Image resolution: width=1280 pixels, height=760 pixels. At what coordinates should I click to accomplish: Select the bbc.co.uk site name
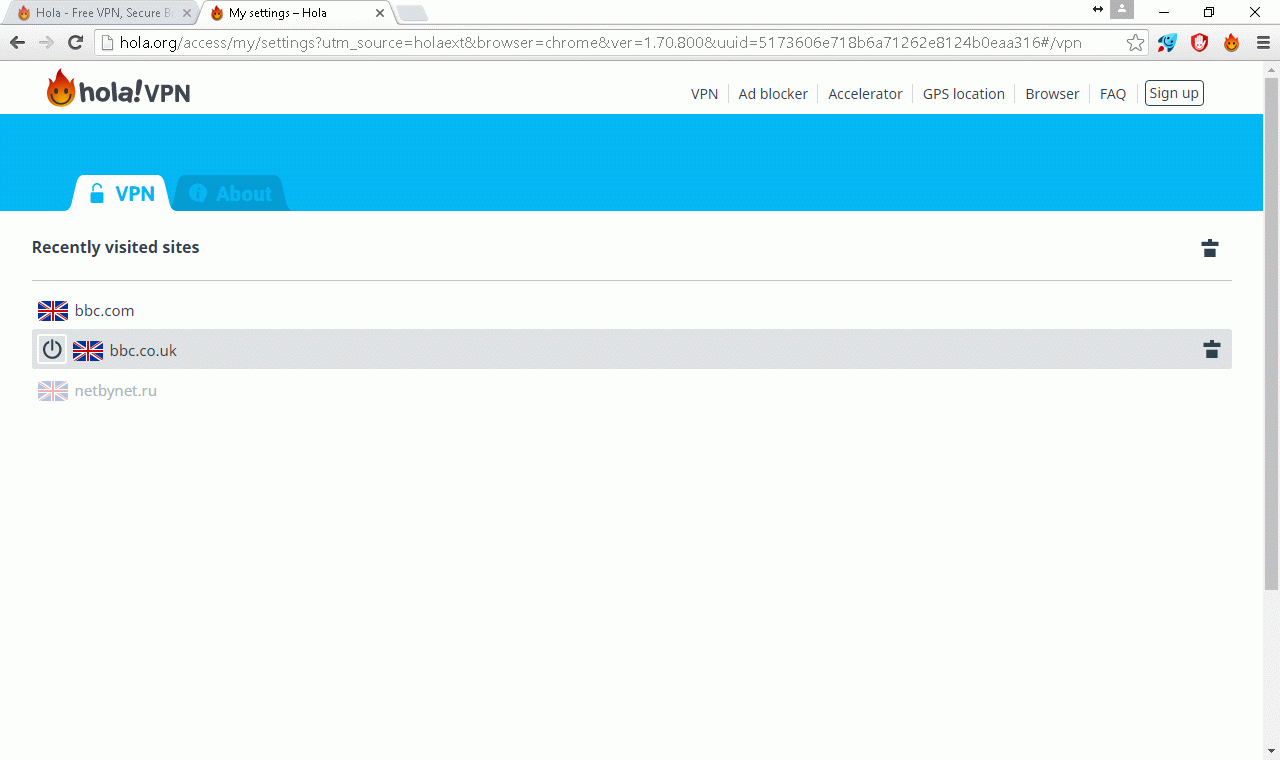(x=143, y=351)
